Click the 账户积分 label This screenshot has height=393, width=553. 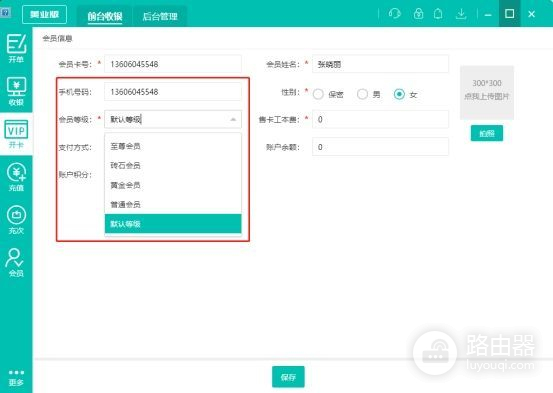(x=75, y=175)
